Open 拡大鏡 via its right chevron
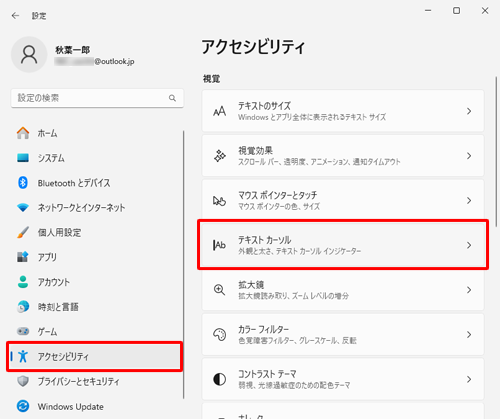 coord(469,290)
